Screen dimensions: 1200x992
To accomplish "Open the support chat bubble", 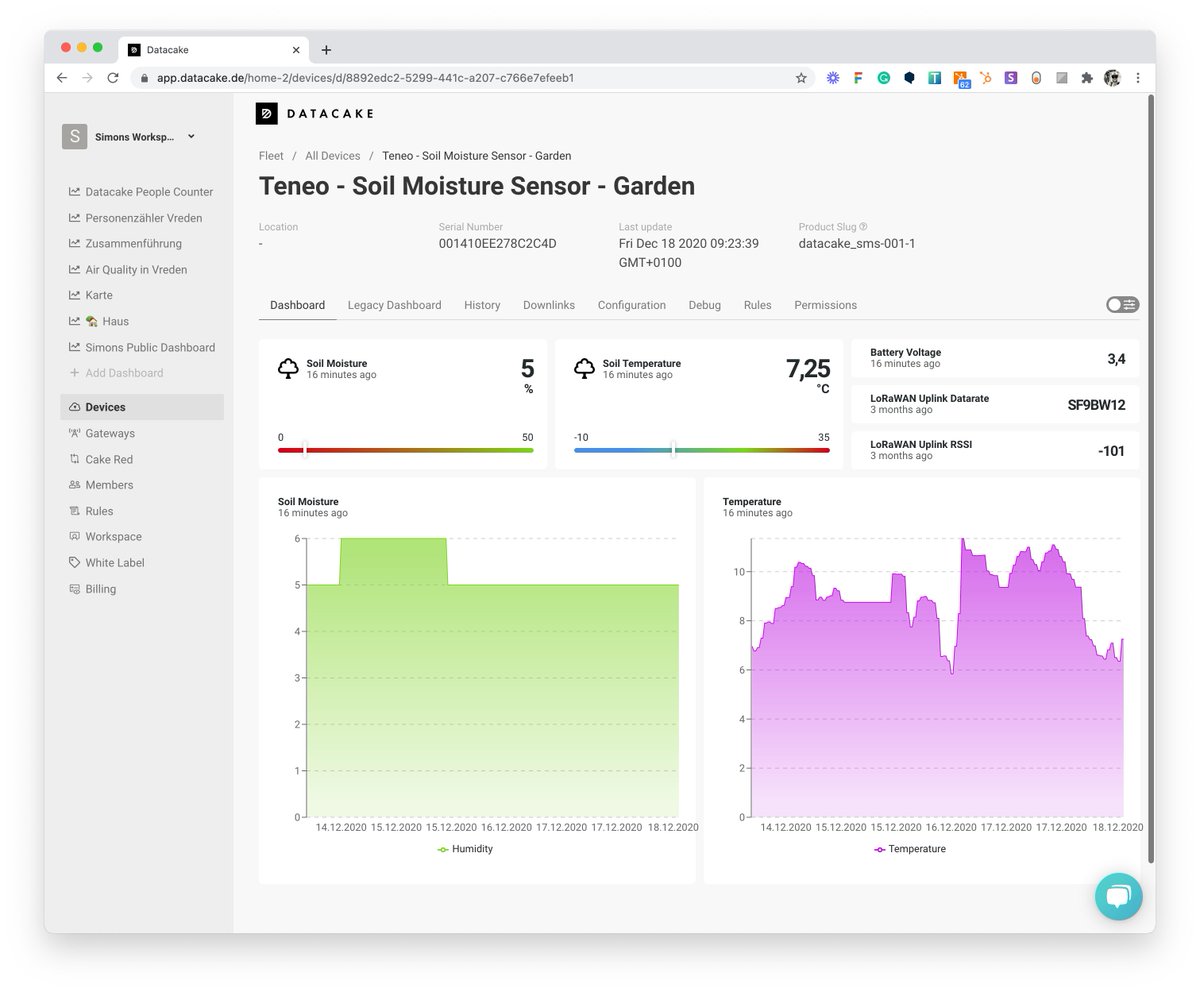I will [x=1118, y=896].
